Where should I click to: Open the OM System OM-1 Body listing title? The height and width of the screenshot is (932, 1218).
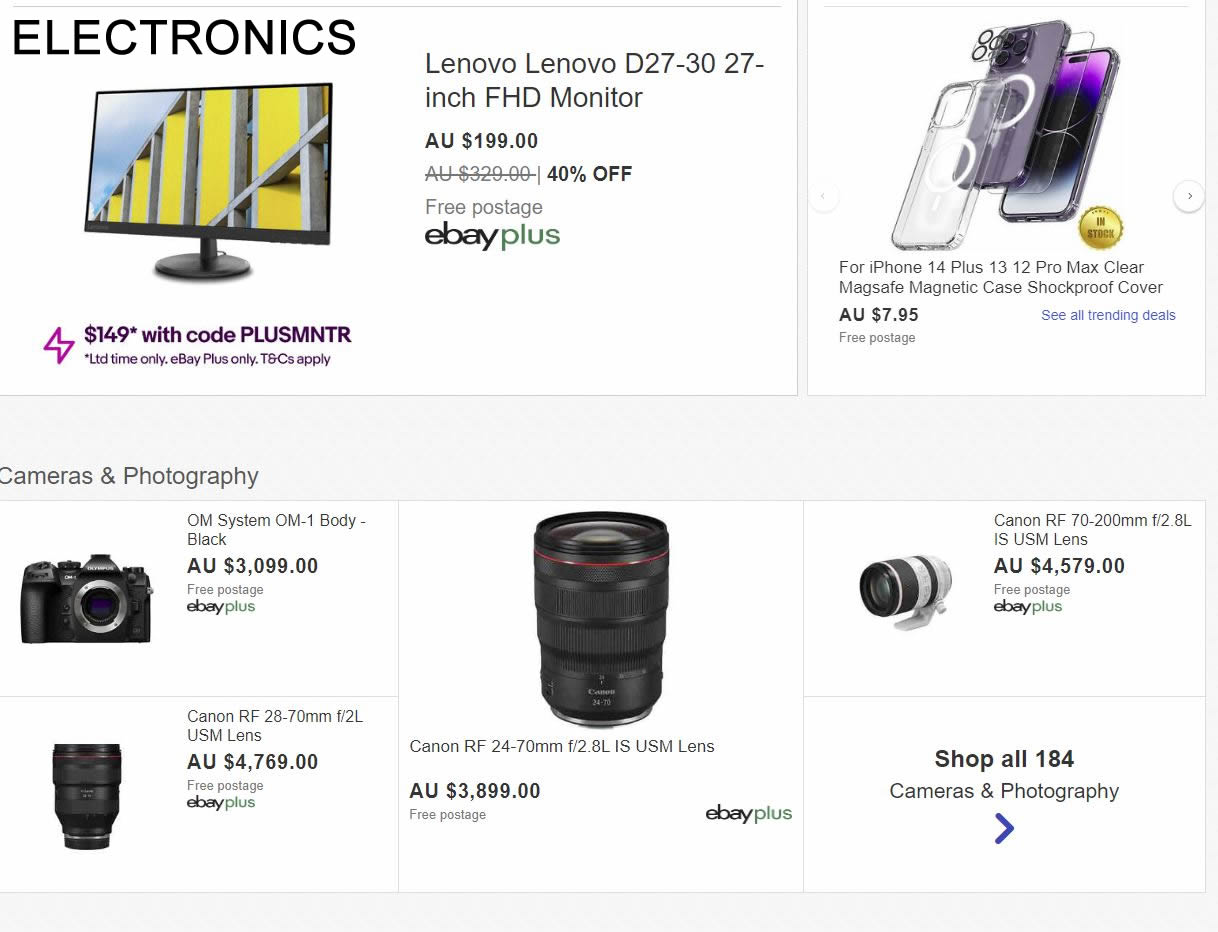tap(276, 529)
